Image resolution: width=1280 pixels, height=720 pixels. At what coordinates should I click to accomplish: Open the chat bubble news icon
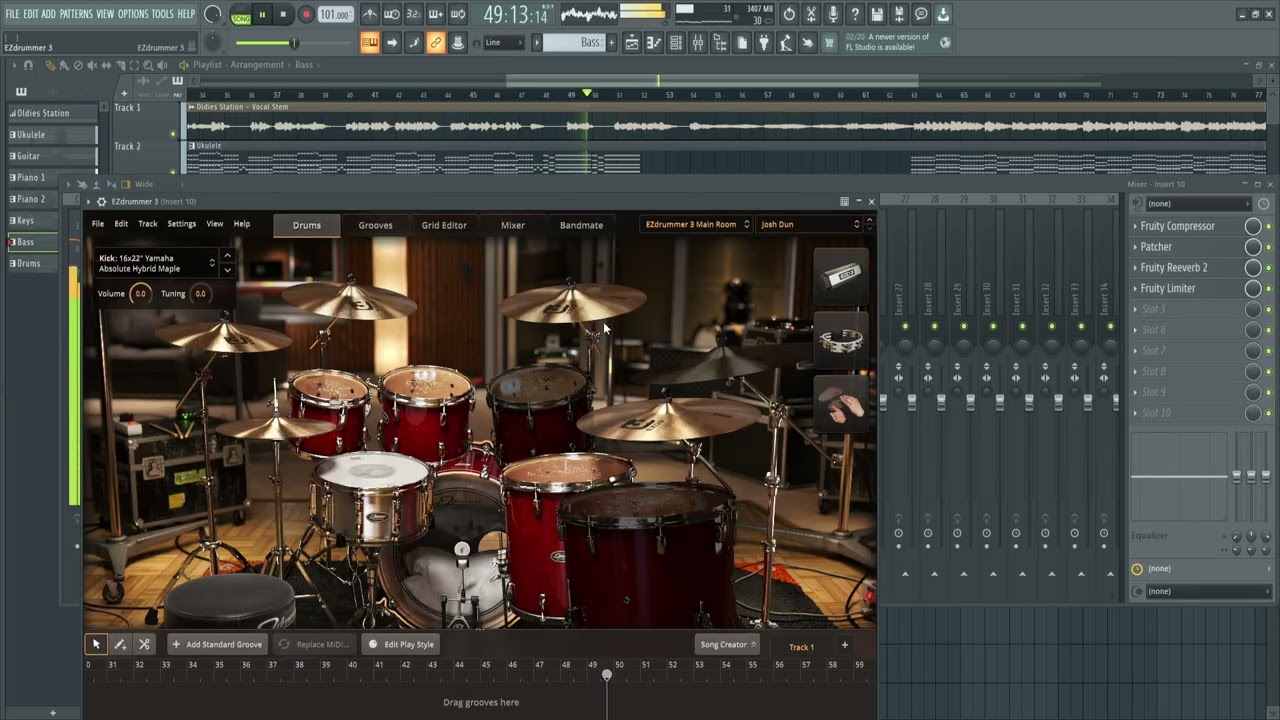click(921, 15)
